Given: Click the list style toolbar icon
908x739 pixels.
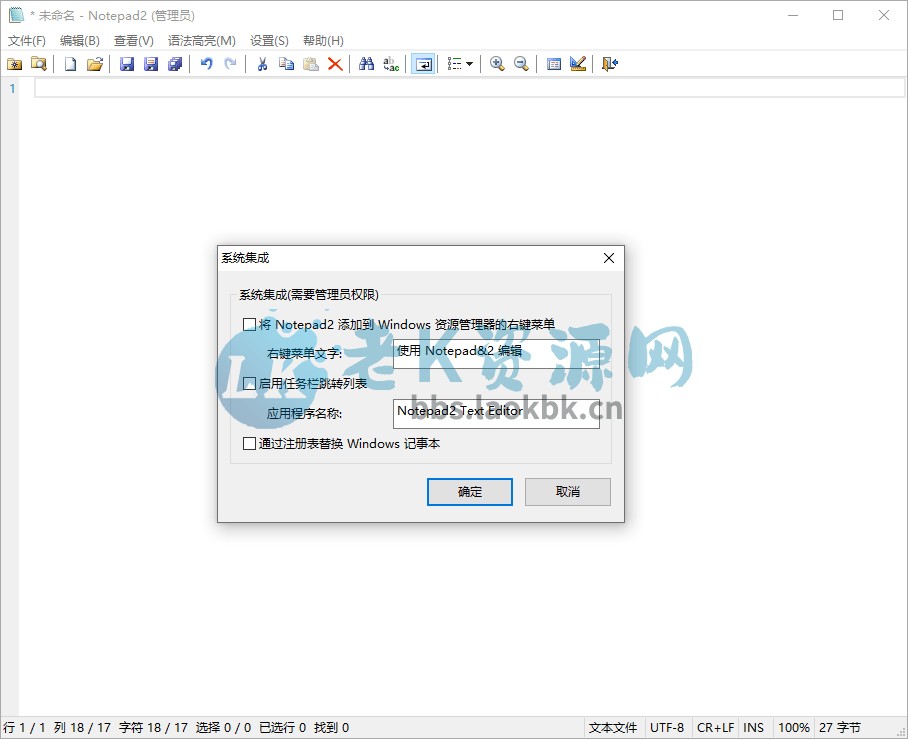Looking at the screenshot, I should click(455, 64).
